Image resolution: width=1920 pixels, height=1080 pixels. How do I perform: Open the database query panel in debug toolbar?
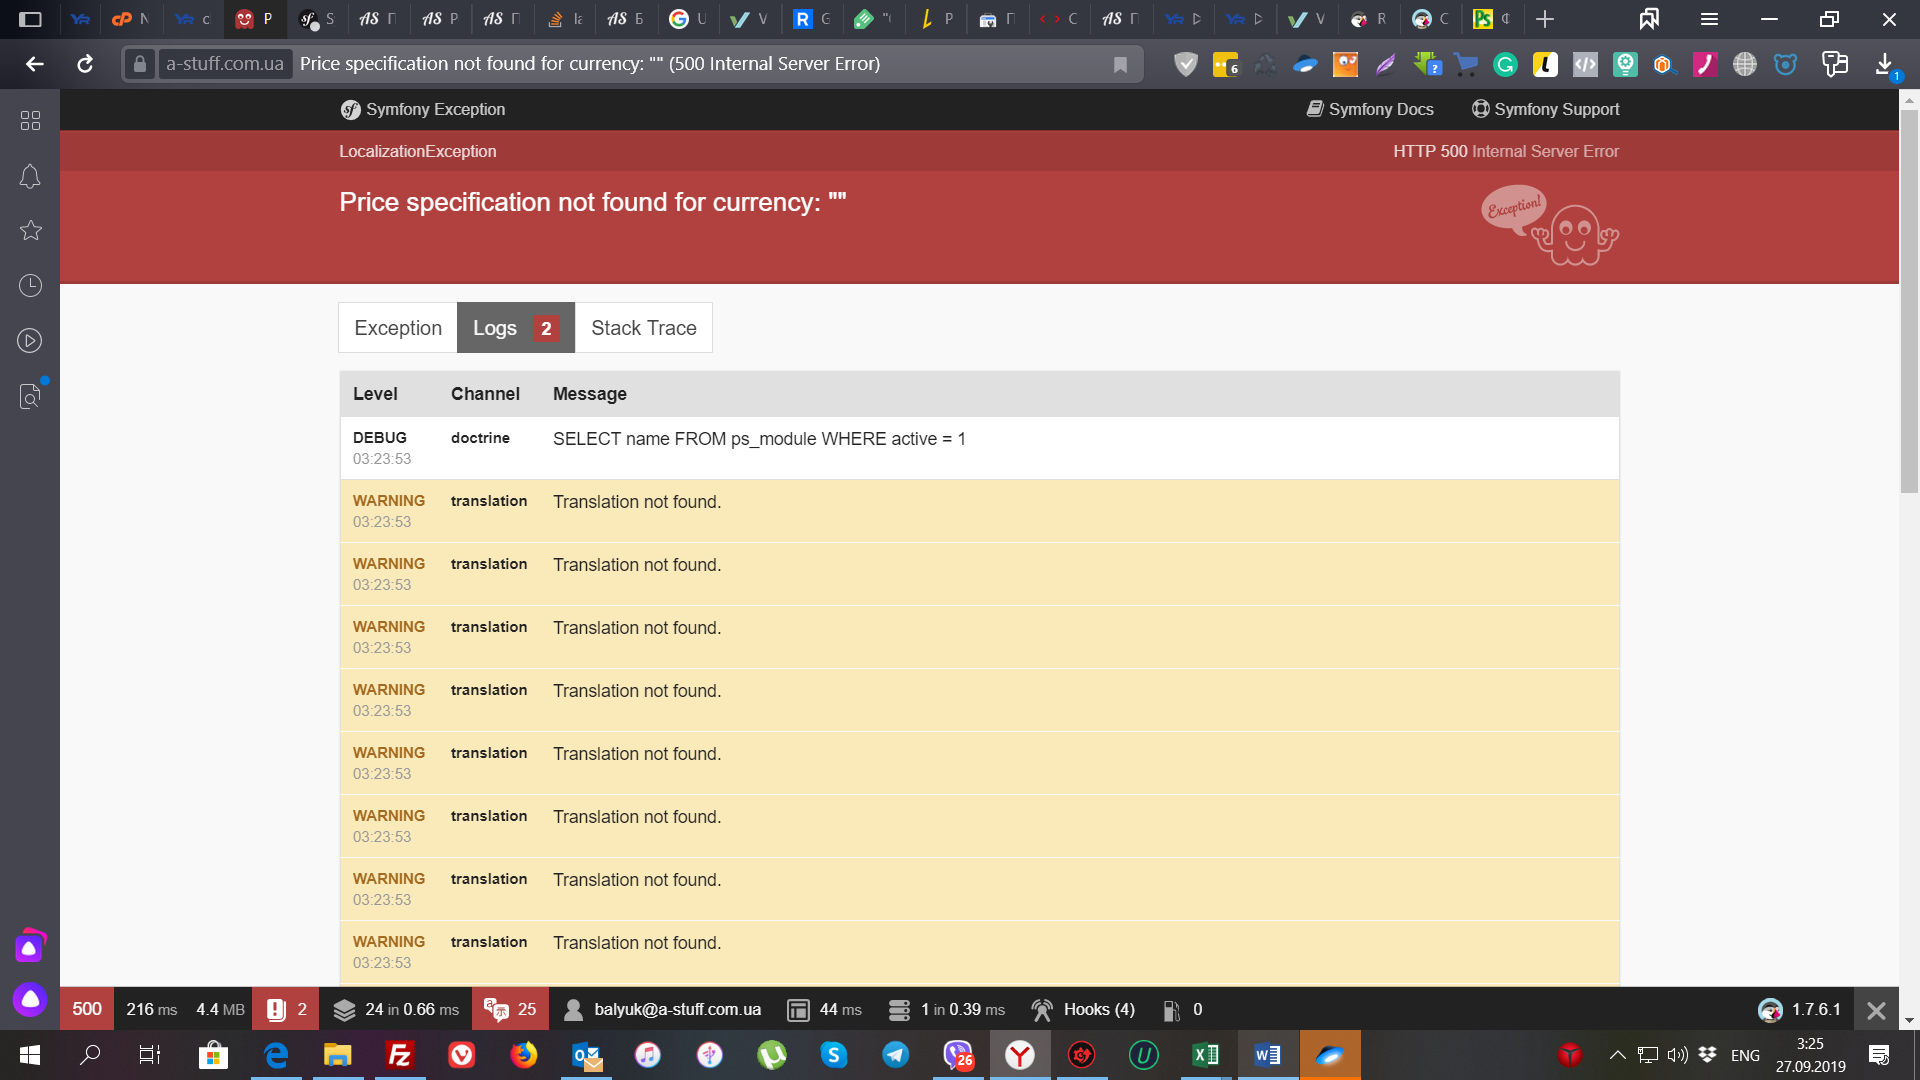click(945, 1009)
